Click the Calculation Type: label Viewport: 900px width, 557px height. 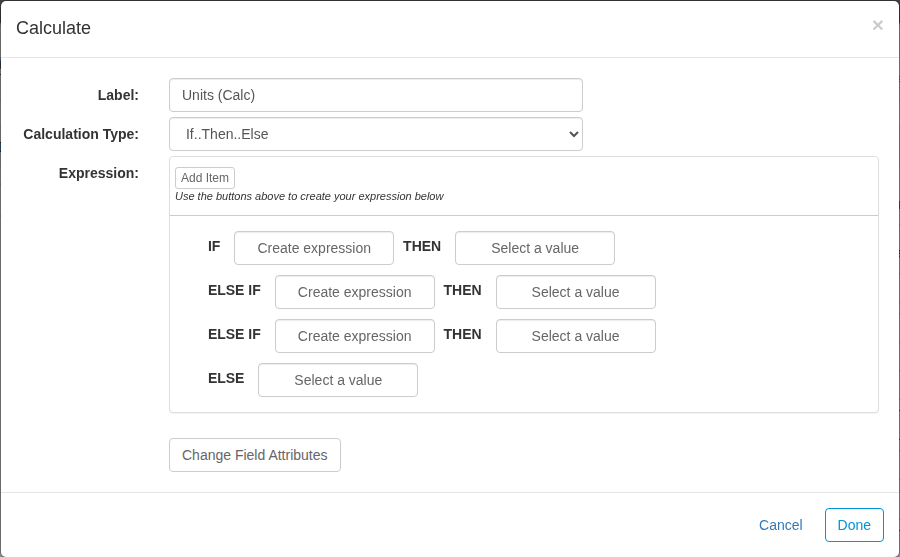point(81,134)
